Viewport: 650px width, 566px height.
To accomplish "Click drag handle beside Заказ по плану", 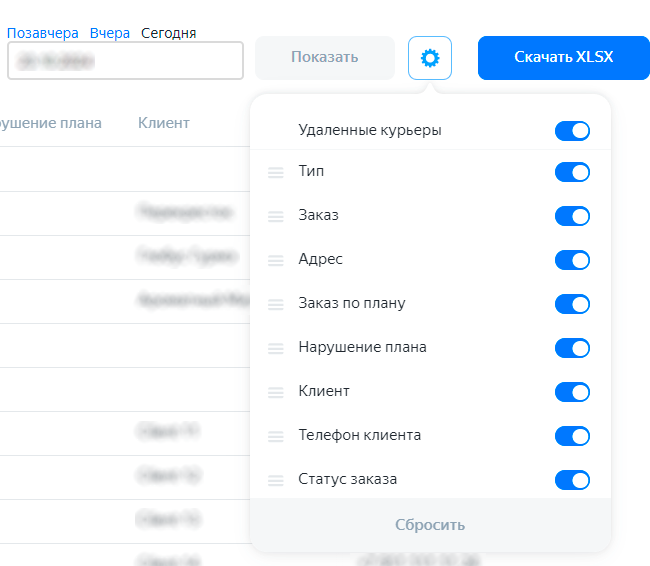I will click(x=276, y=304).
